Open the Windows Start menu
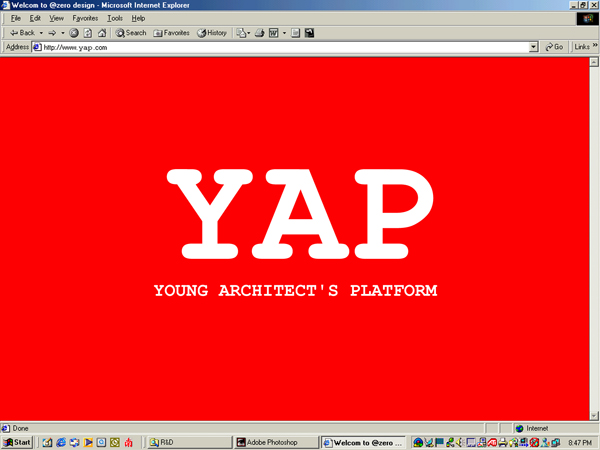600x450 pixels. 17,442
